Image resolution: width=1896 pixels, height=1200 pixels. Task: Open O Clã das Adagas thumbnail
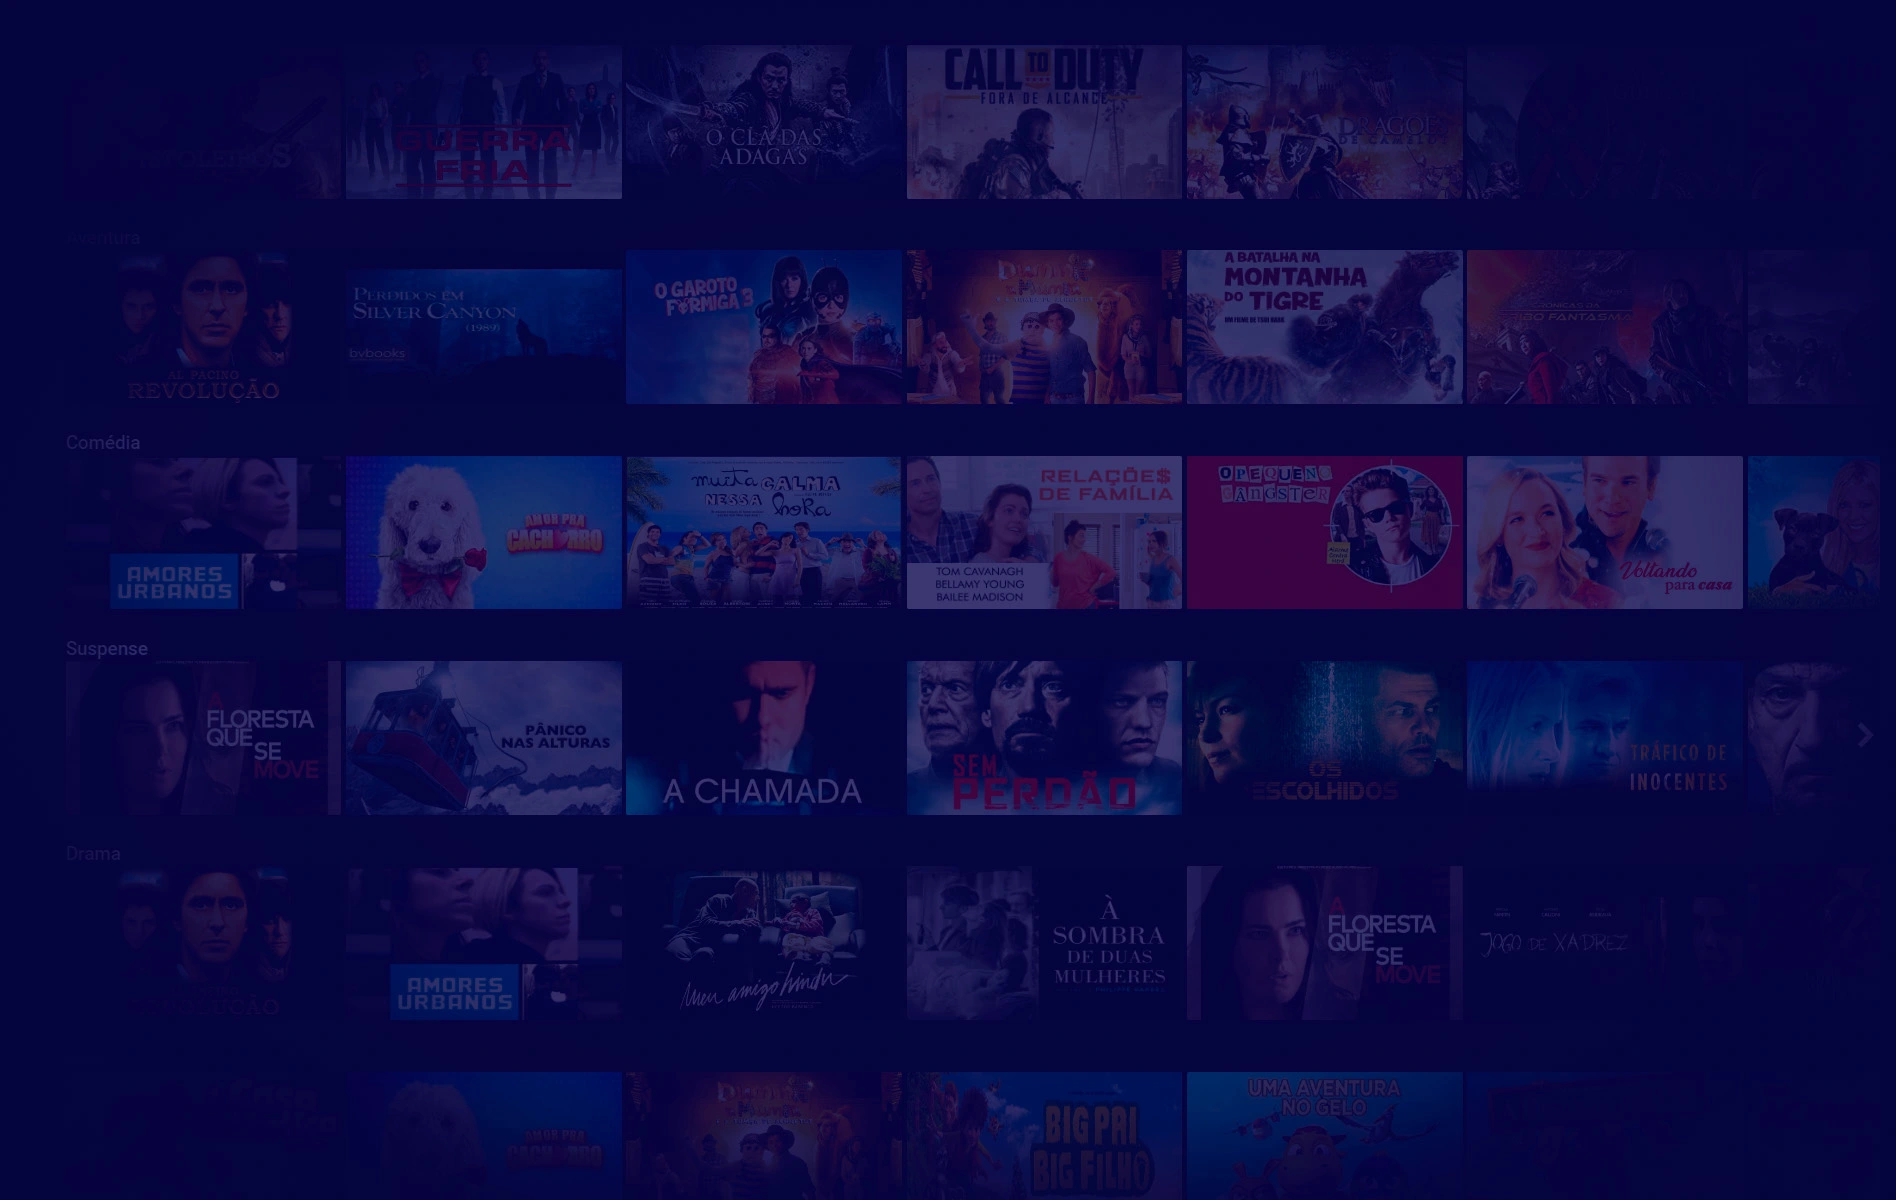(x=764, y=122)
